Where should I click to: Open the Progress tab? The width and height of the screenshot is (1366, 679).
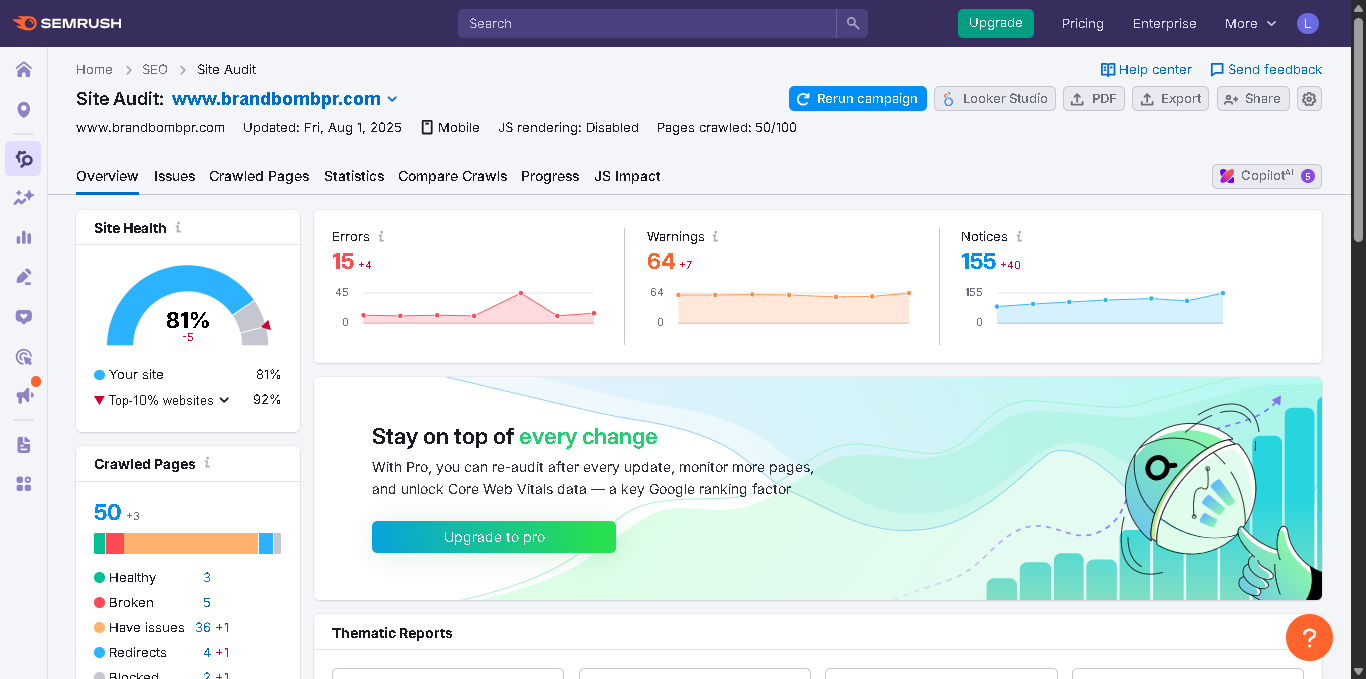[550, 176]
